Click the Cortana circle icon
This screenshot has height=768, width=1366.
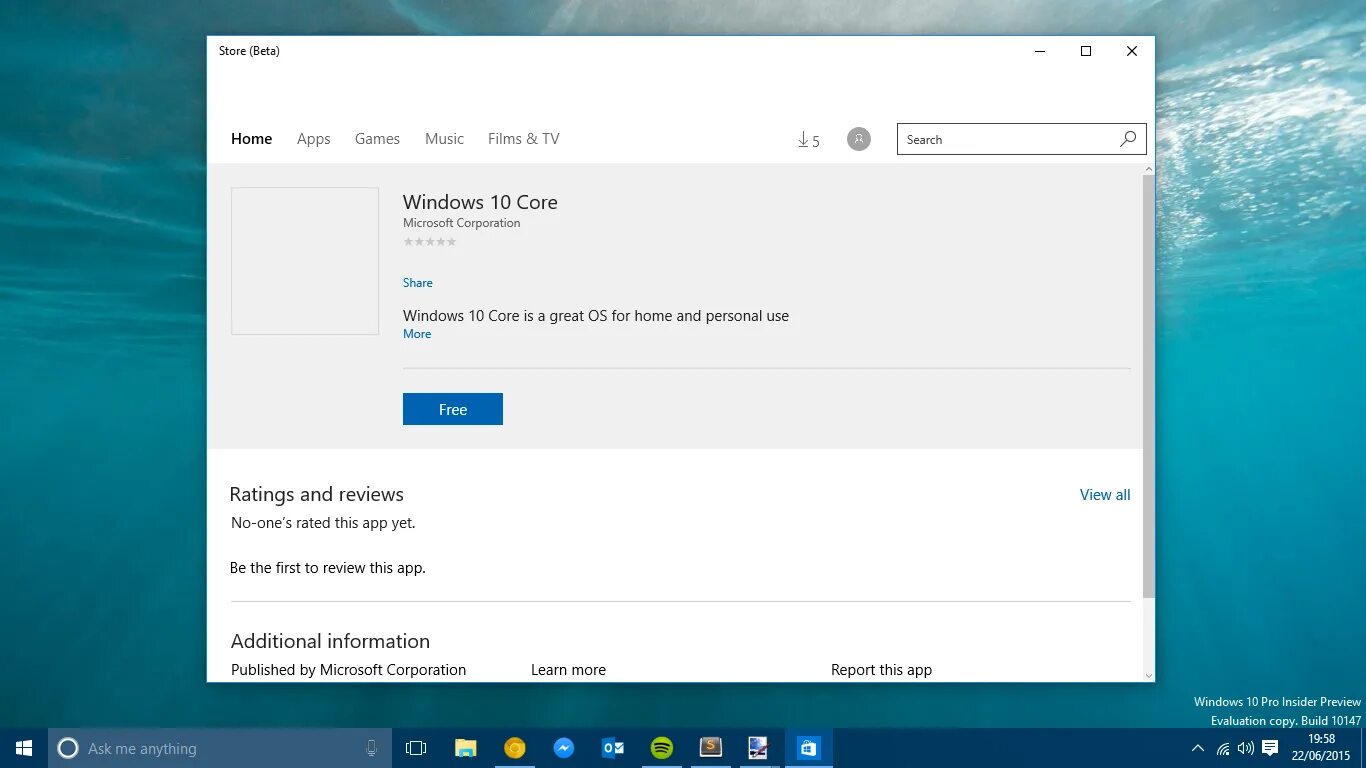[68, 748]
